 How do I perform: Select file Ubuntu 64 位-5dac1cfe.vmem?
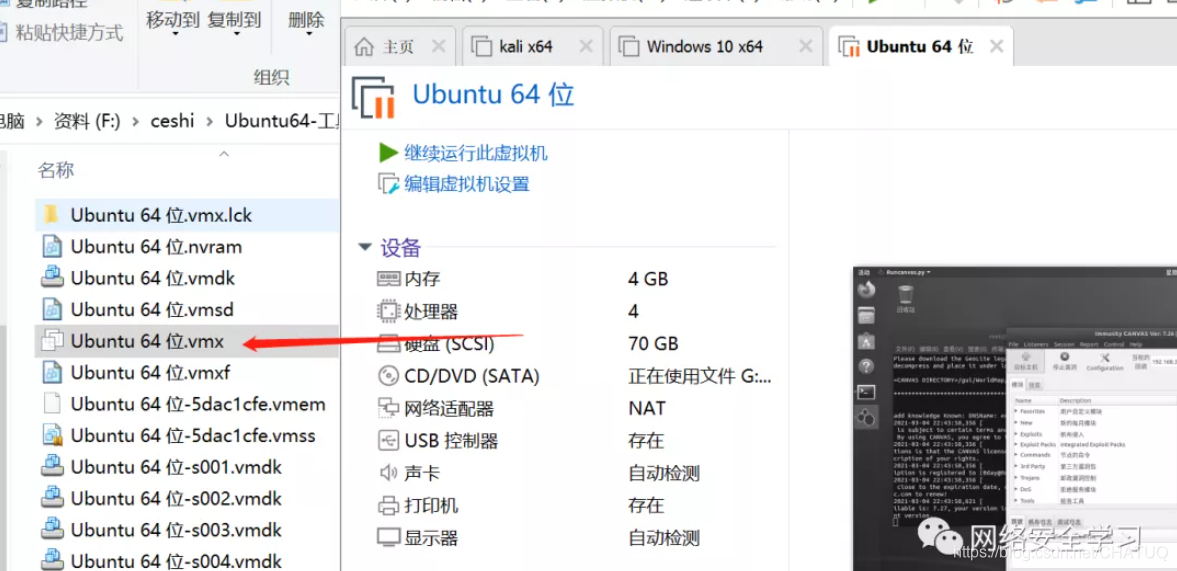(x=198, y=404)
